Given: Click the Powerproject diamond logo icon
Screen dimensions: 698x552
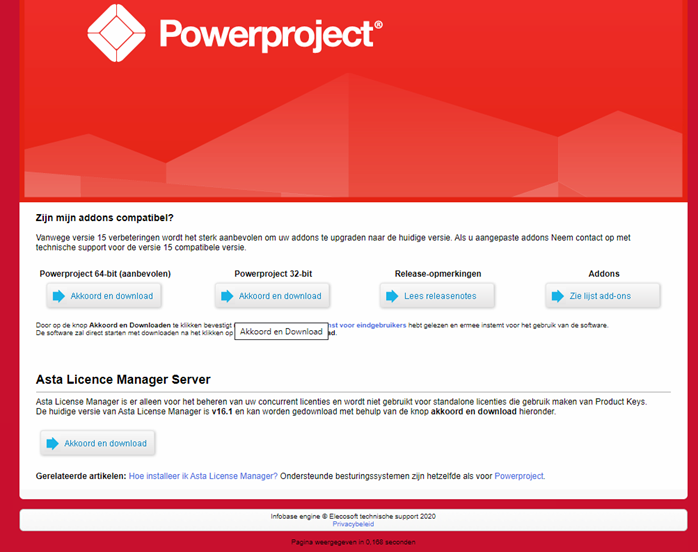Looking at the screenshot, I should (x=117, y=32).
